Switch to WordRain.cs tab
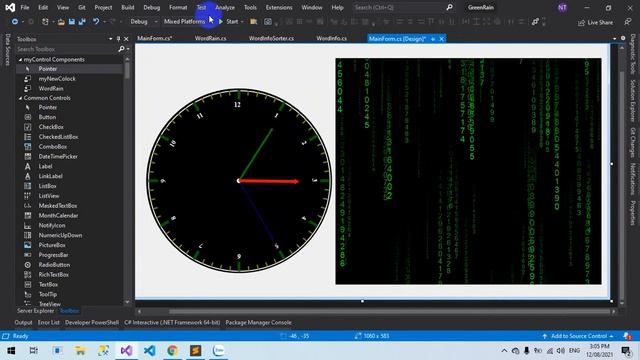640x360 pixels. [211, 38]
